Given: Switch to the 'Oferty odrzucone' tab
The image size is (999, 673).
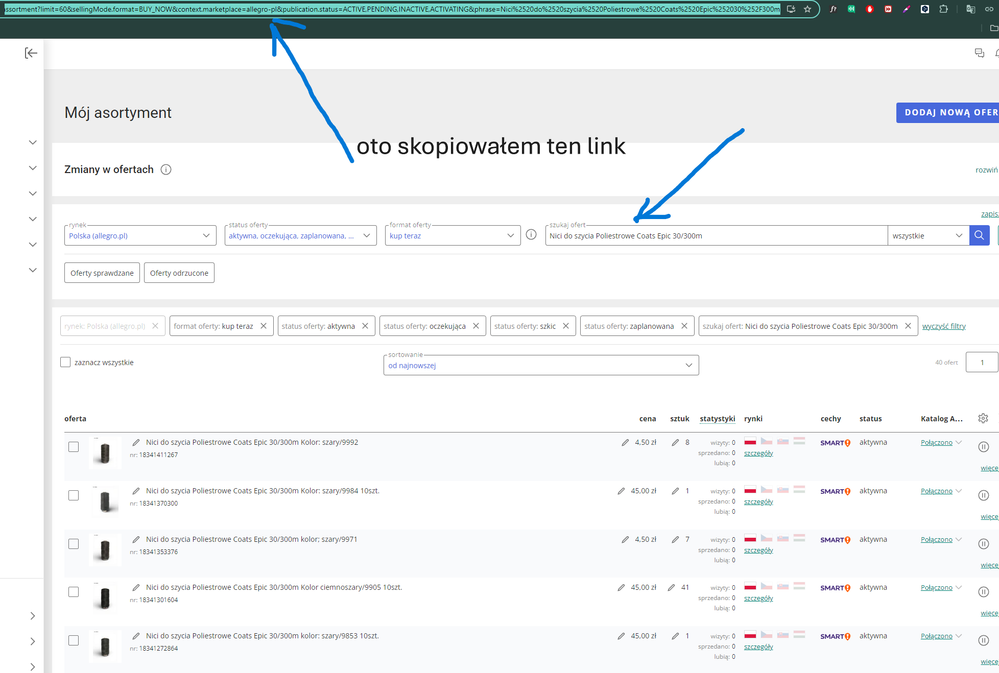Looking at the screenshot, I should pyautogui.click(x=179, y=273).
